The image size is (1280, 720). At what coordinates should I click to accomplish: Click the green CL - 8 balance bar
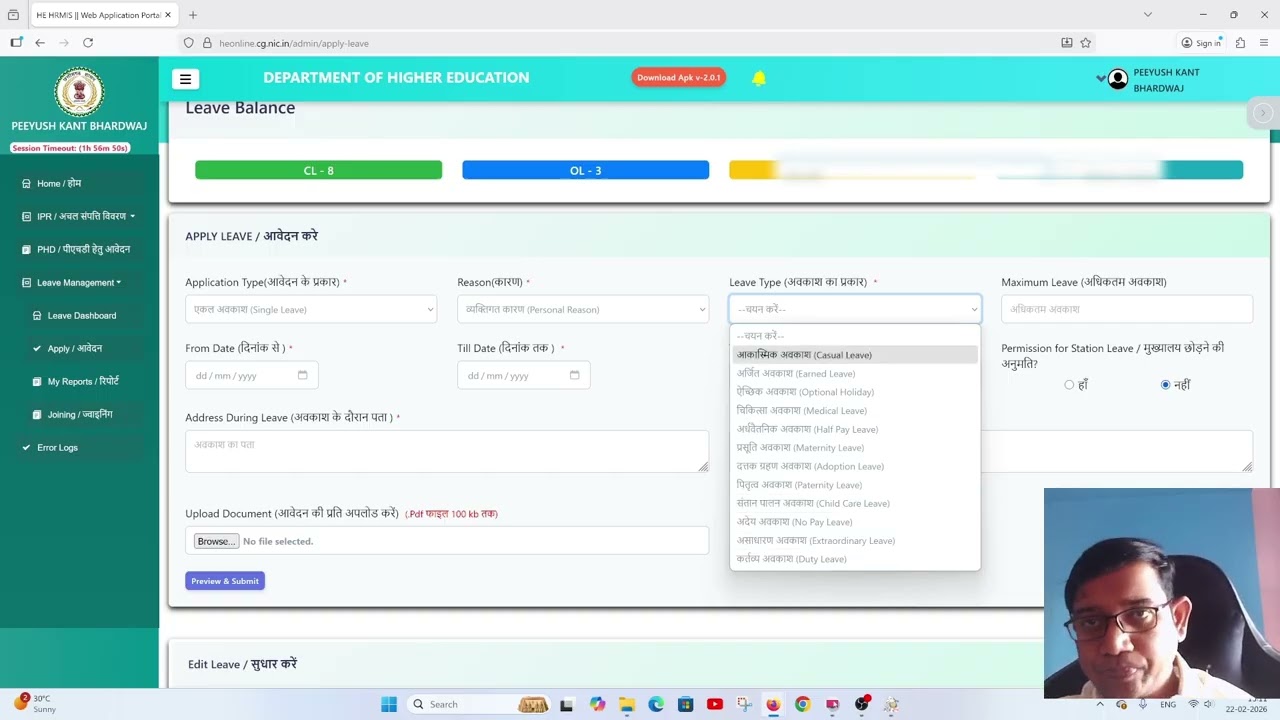click(318, 170)
